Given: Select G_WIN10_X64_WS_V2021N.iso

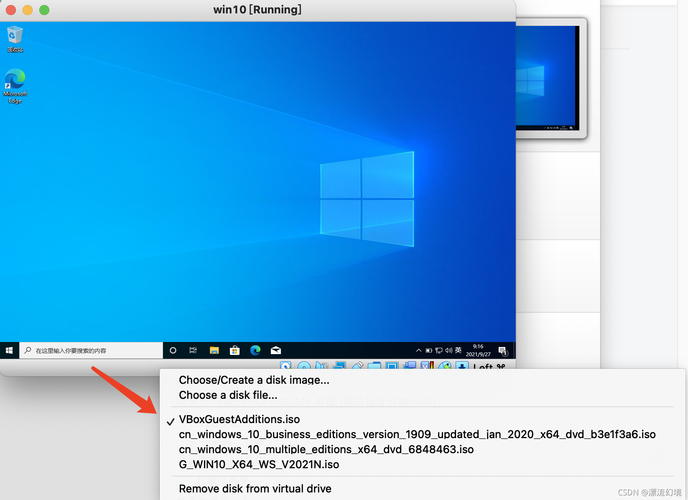Looking at the screenshot, I should pyautogui.click(x=258, y=464).
